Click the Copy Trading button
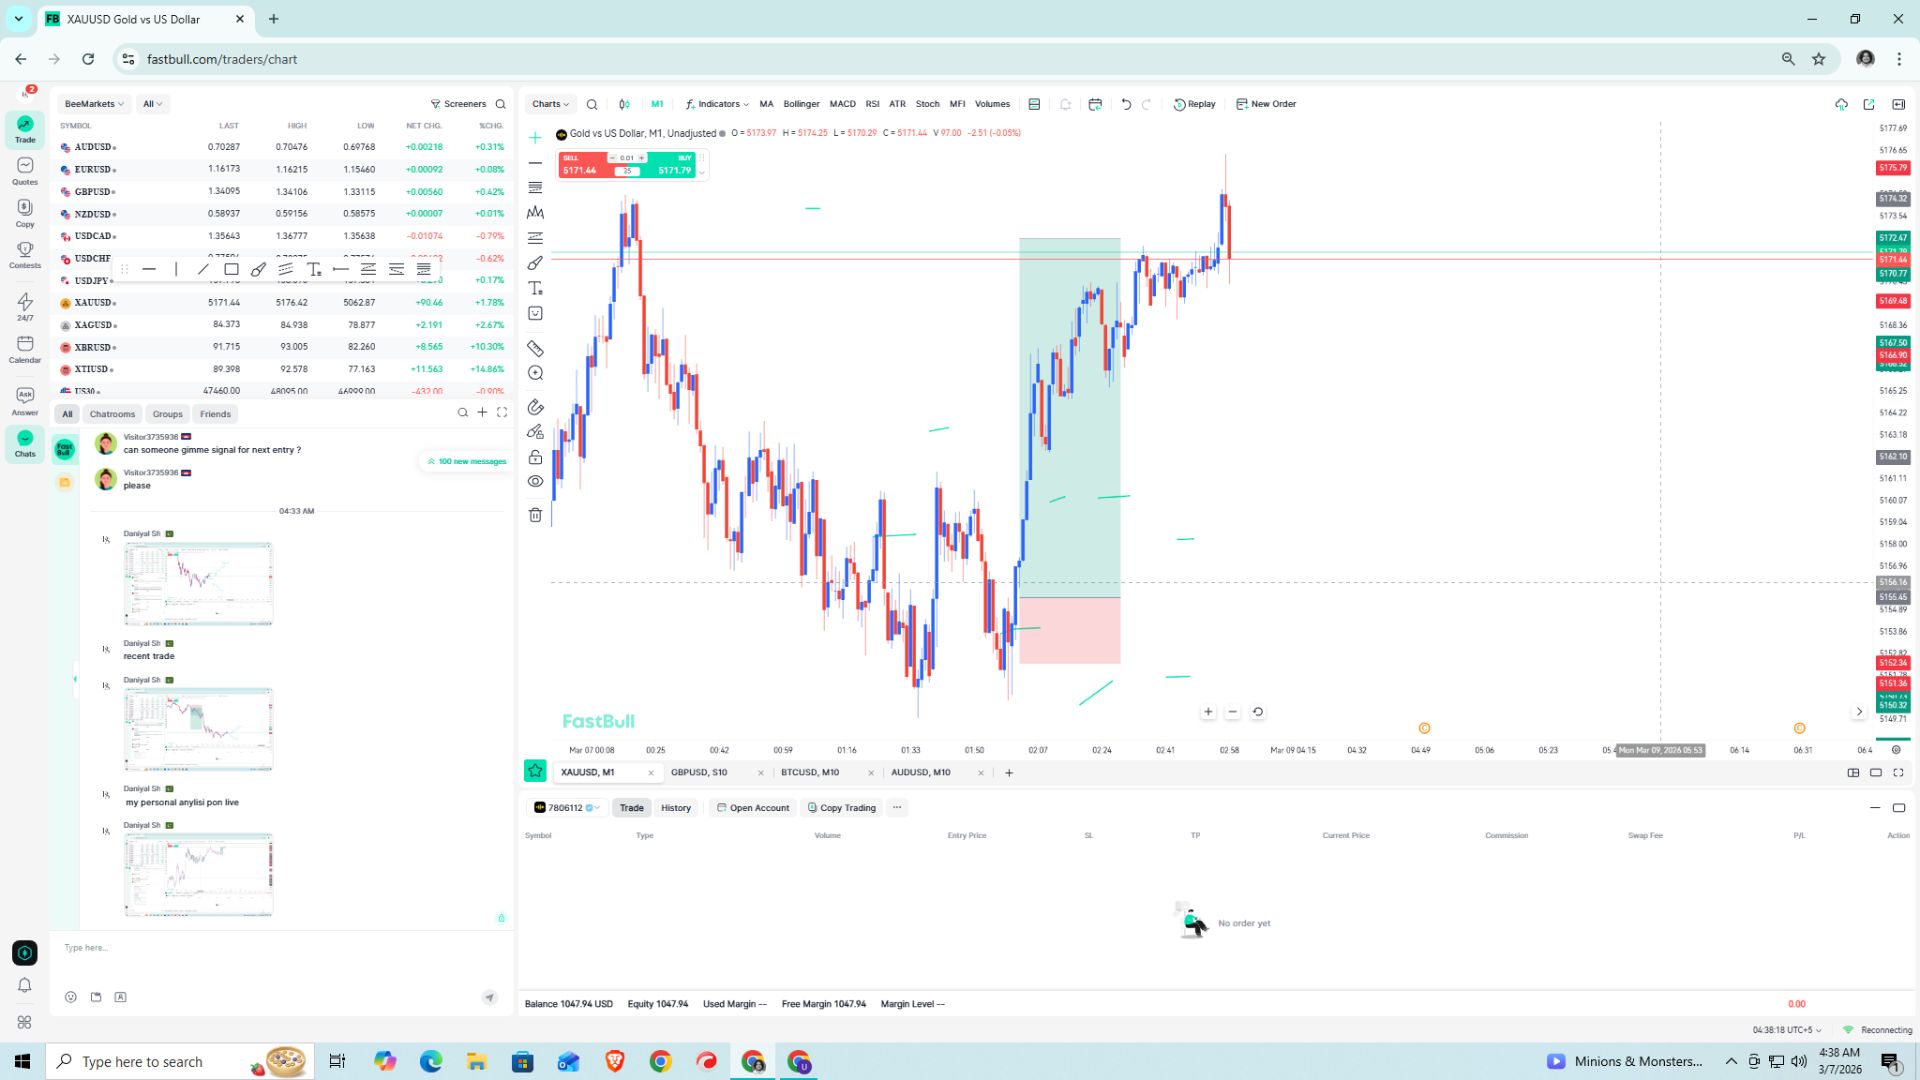 (x=841, y=808)
